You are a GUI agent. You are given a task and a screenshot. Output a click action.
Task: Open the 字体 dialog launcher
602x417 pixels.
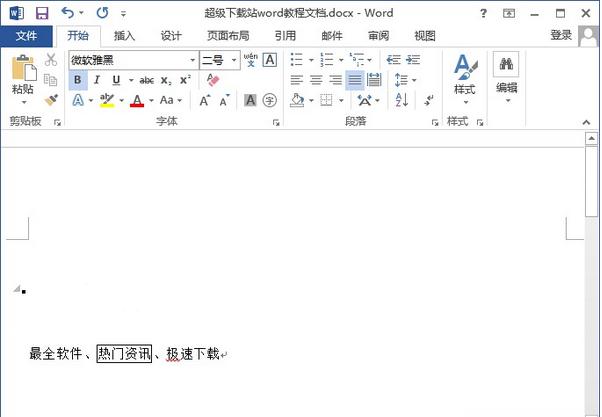pos(276,122)
